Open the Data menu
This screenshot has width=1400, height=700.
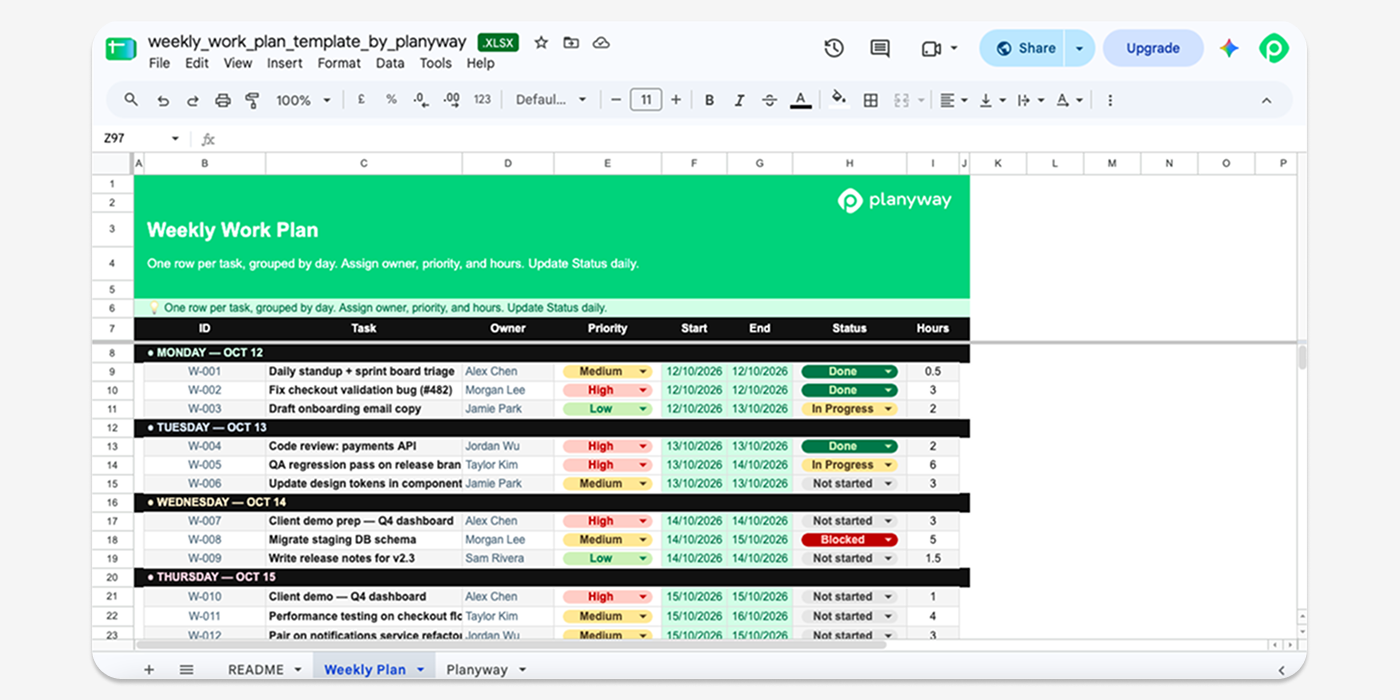coord(390,63)
